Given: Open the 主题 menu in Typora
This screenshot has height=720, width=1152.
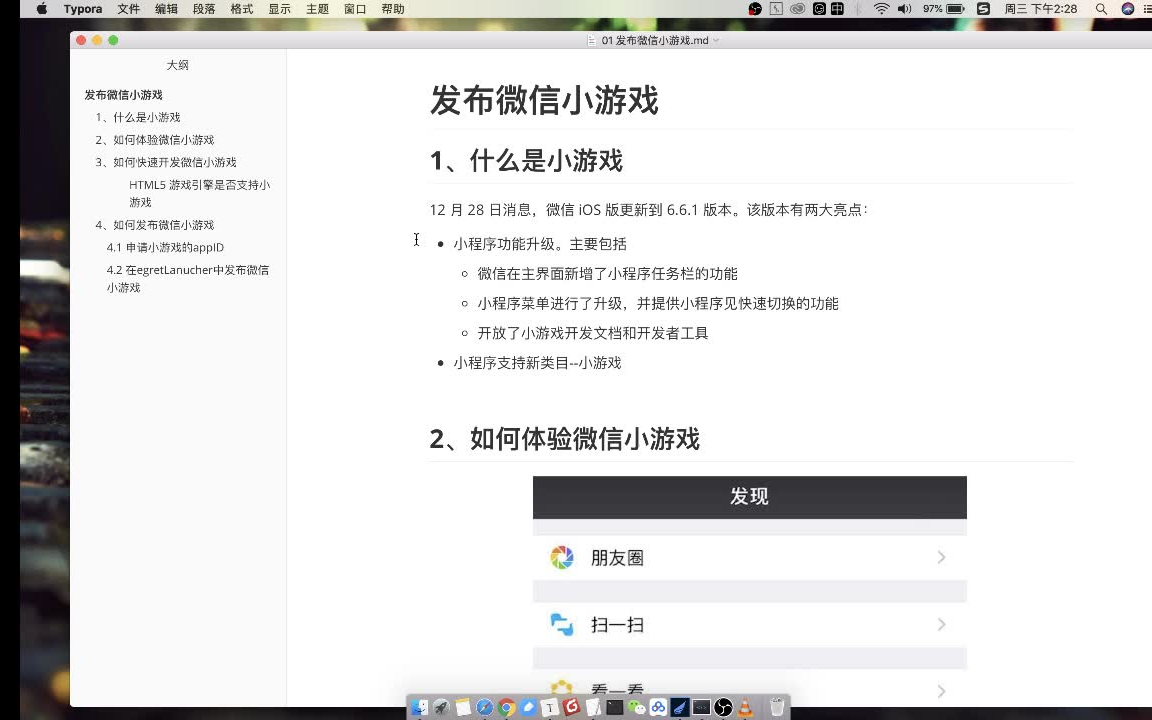Looking at the screenshot, I should 317,9.
